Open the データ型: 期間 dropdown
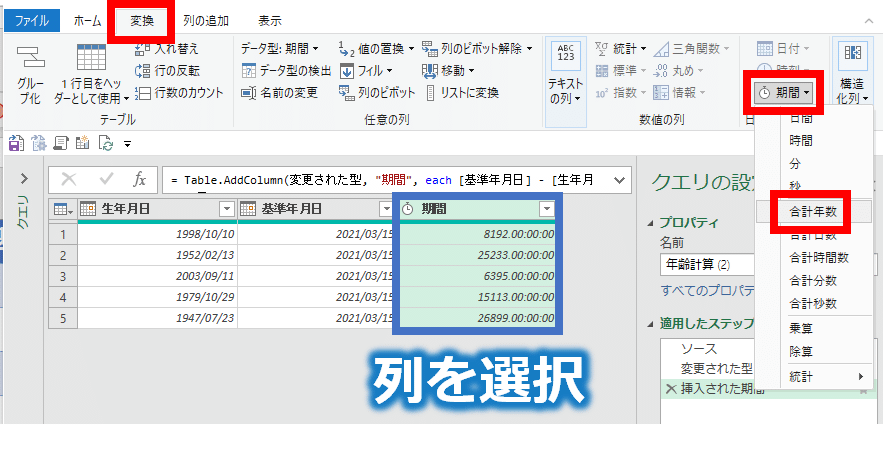The height and width of the screenshot is (468, 883). pos(280,49)
